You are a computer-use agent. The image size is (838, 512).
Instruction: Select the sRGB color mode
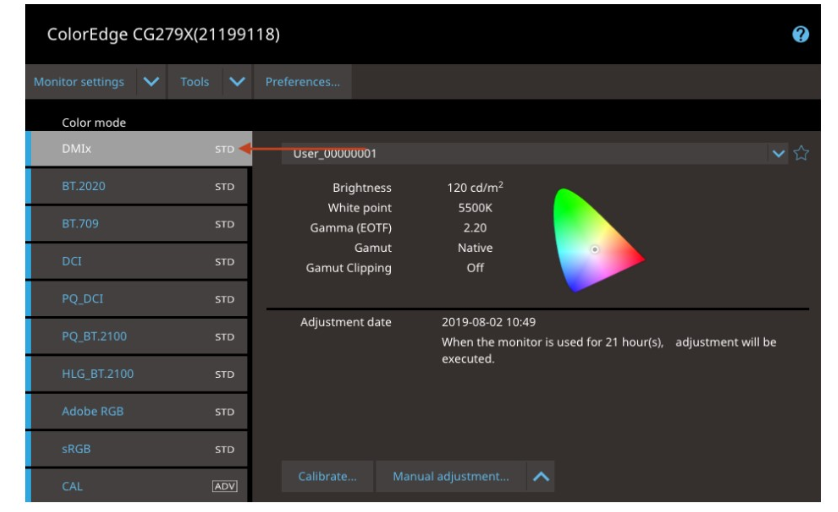[137, 449]
